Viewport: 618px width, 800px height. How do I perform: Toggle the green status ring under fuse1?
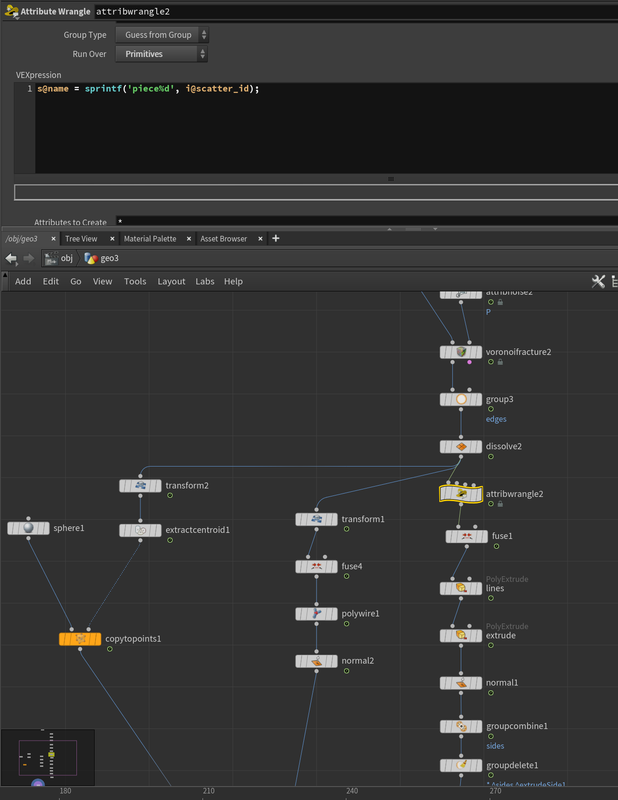496,546
